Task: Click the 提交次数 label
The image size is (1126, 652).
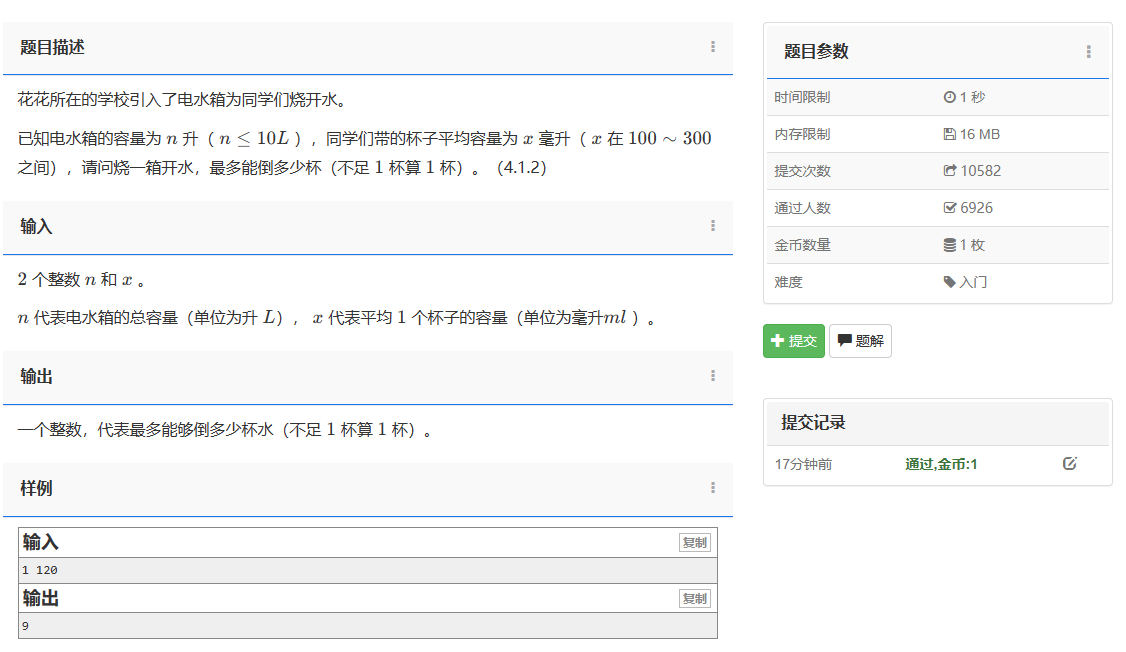Action: [x=802, y=171]
